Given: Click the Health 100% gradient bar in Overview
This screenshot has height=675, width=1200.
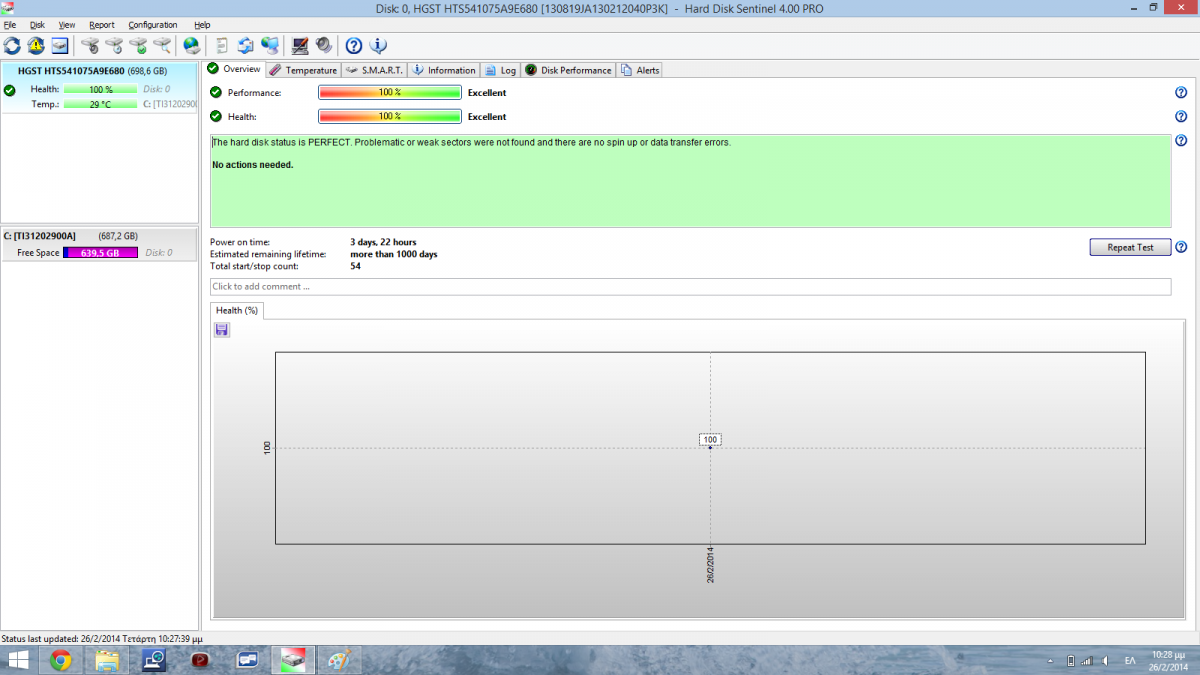Looking at the screenshot, I should pos(390,116).
